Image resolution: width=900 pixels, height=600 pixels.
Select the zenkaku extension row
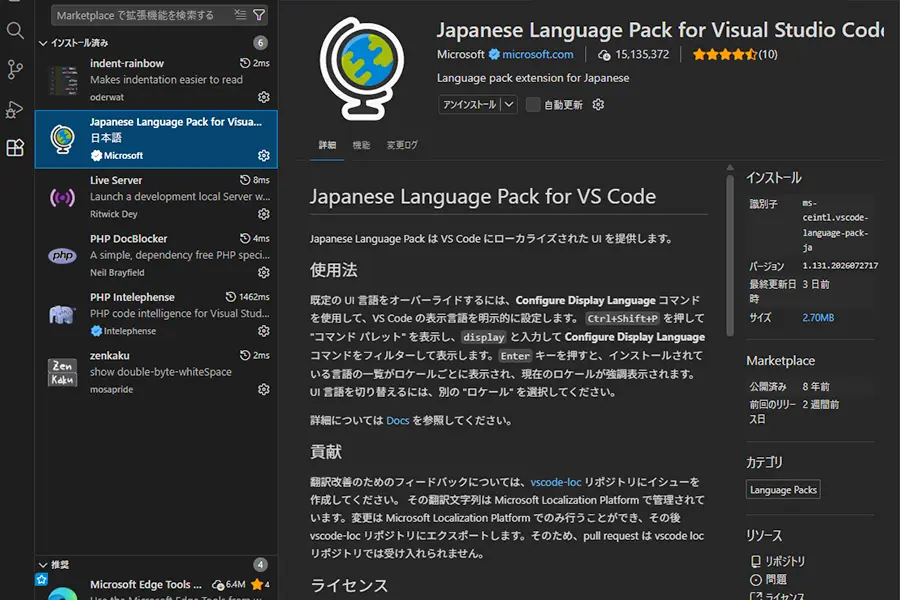(156, 373)
